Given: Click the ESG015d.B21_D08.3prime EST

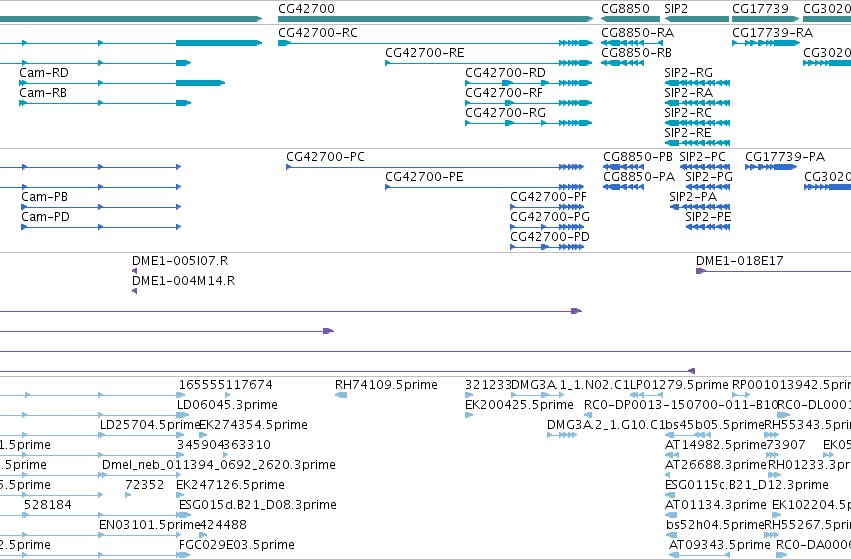Looking at the screenshot, I should [183, 516].
